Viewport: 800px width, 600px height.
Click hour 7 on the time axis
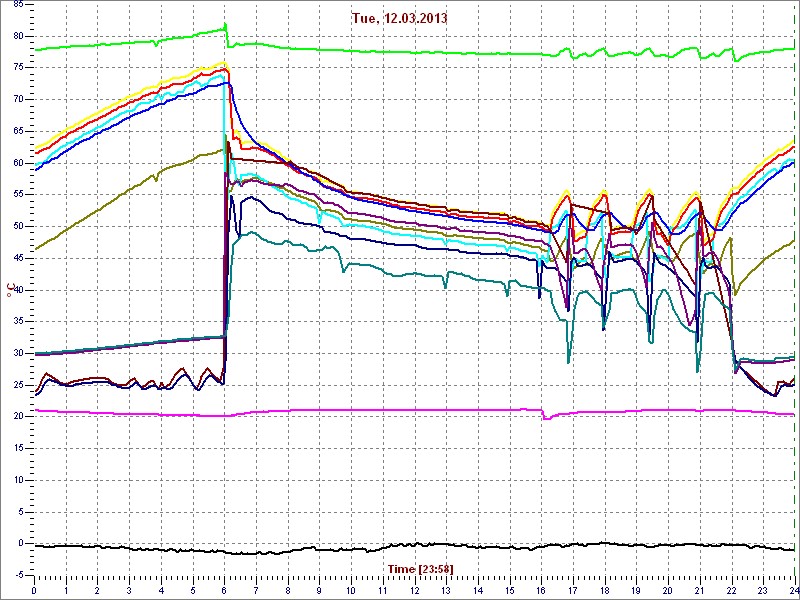256,590
